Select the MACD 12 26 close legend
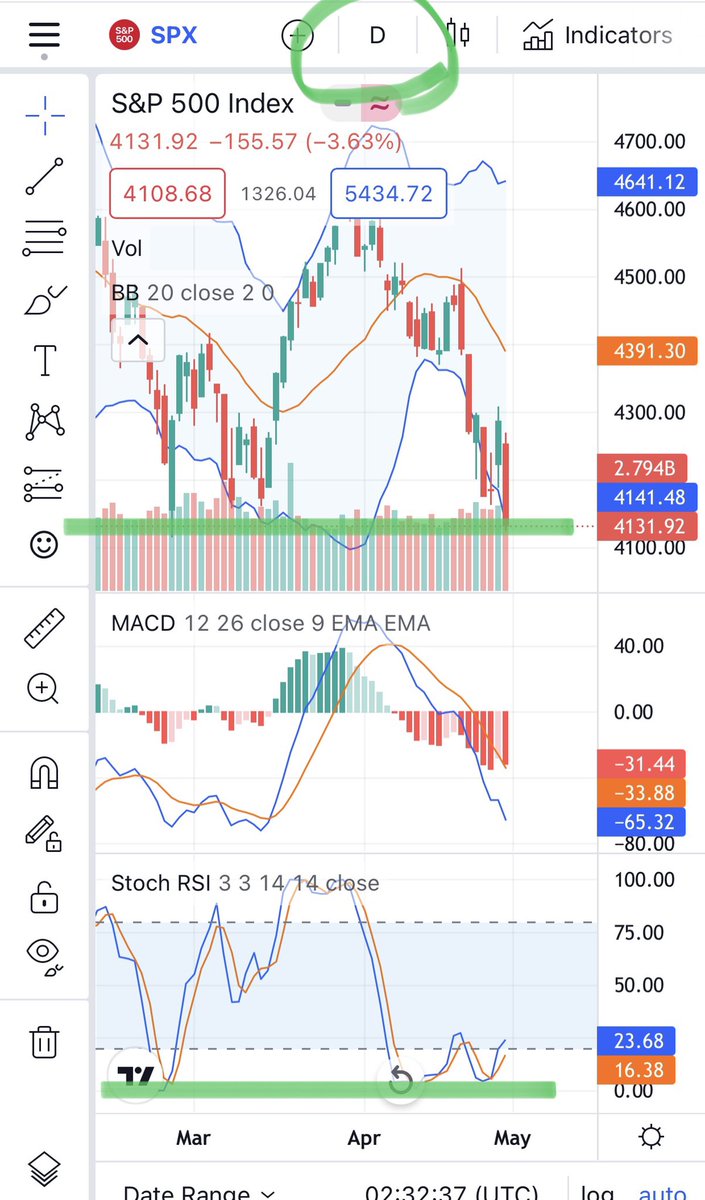This screenshot has width=705, height=1200. point(270,623)
